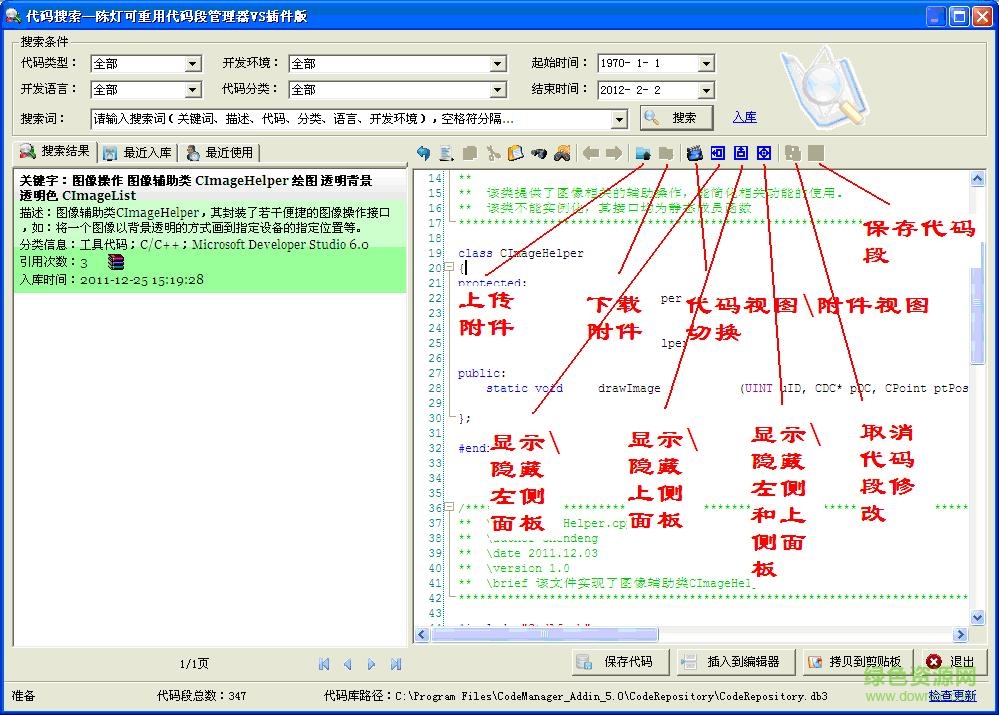
Task: Switch code view and attachment view icon
Action: [x=694, y=153]
